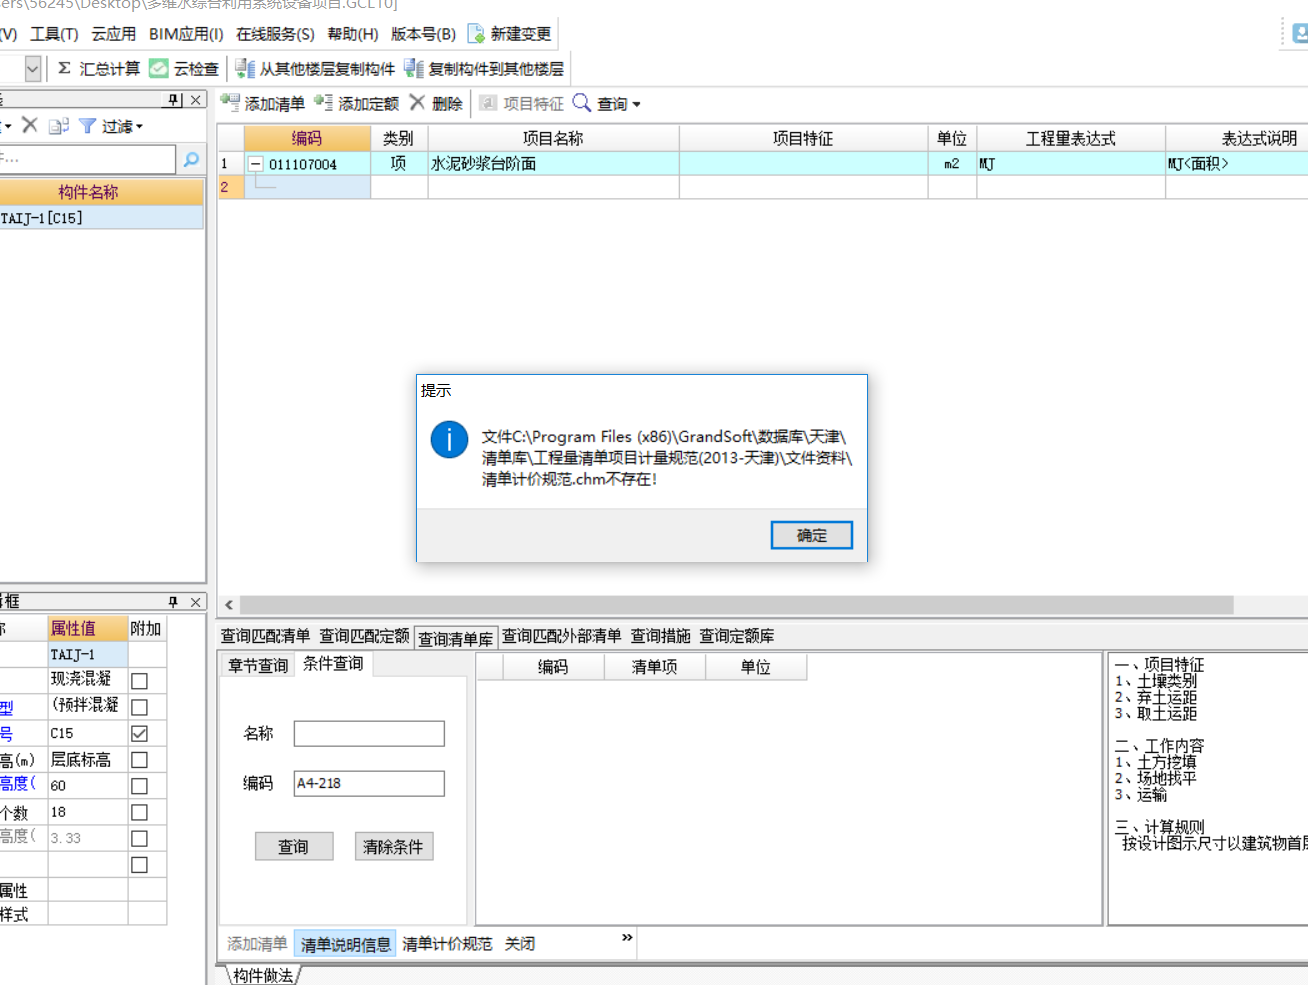Click the 查询 magnifier icon
1308x985 pixels.
click(581, 103)
